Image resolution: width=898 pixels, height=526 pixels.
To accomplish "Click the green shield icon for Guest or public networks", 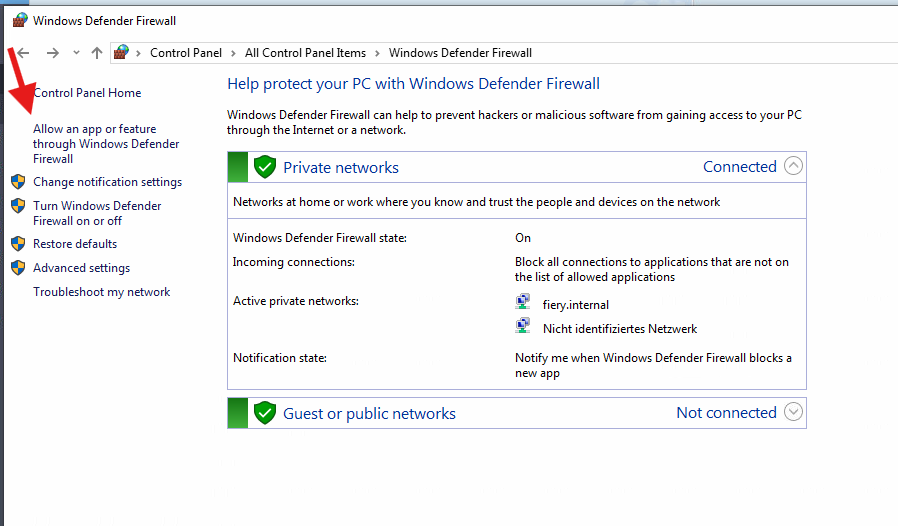I will (x=265, y=413).
